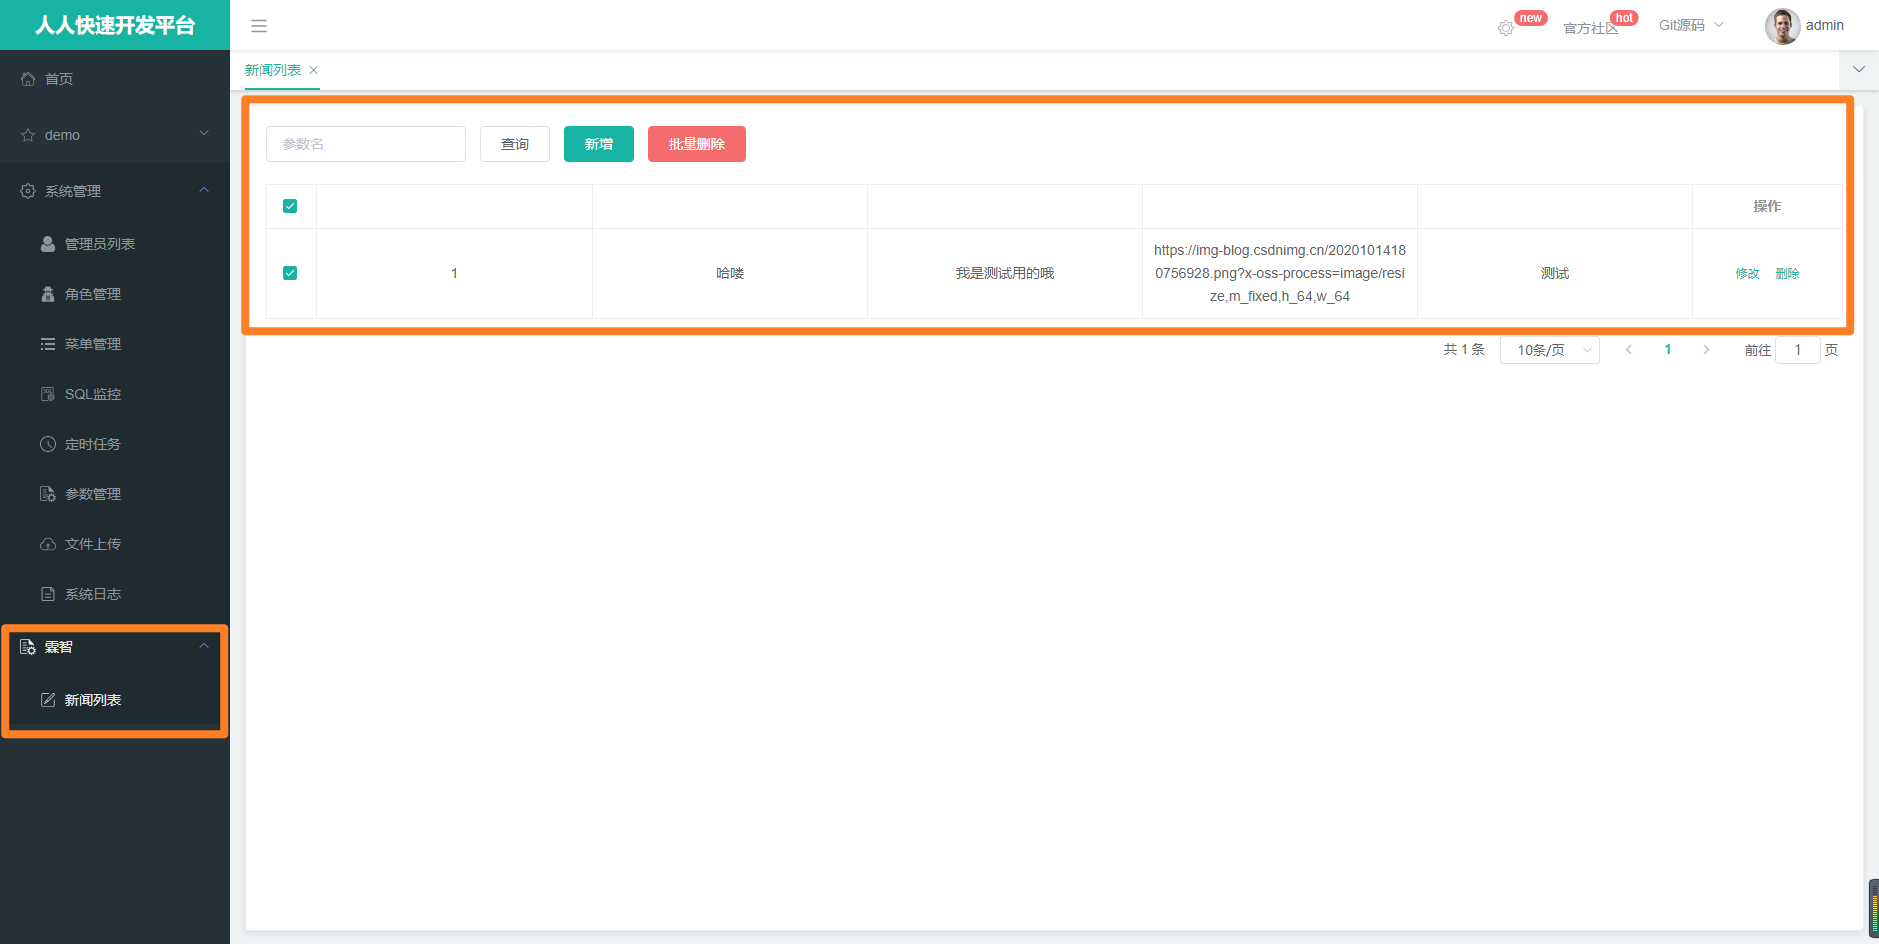Open the 首页 menu item
This screenshot has height=944, width=1879.
115,79
